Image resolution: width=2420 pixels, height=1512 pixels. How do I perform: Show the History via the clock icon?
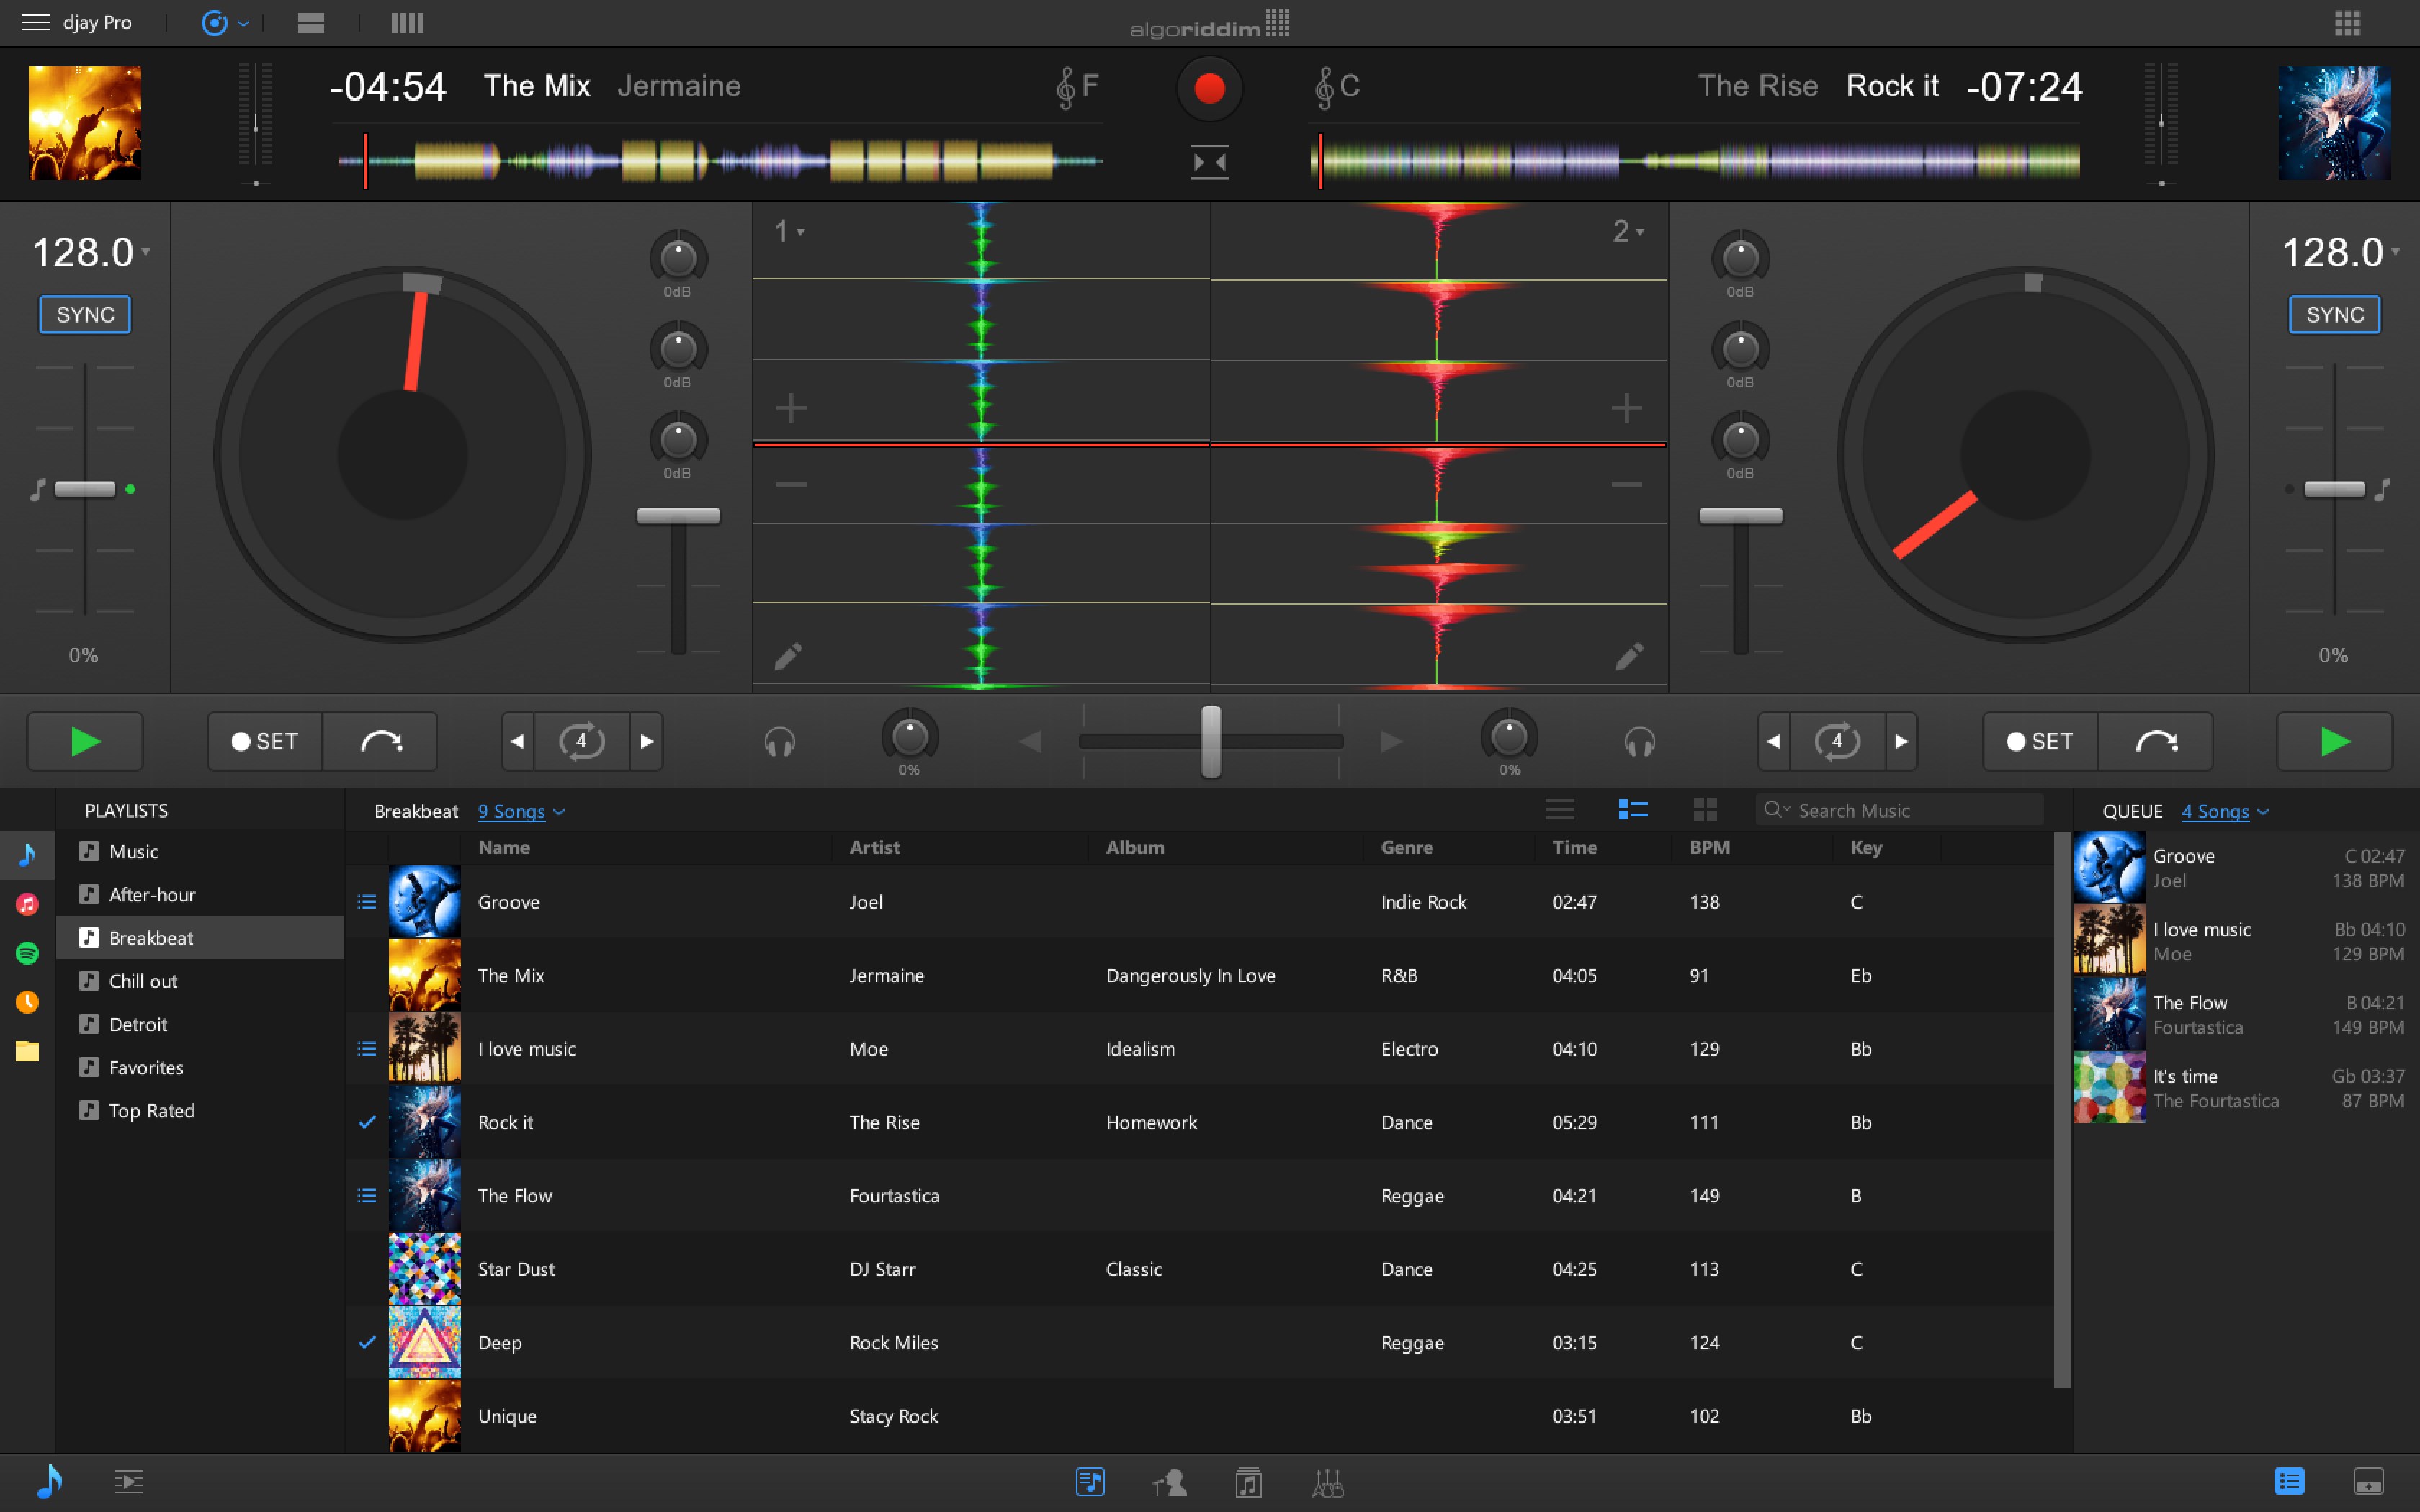click(x=28, y=1001)
